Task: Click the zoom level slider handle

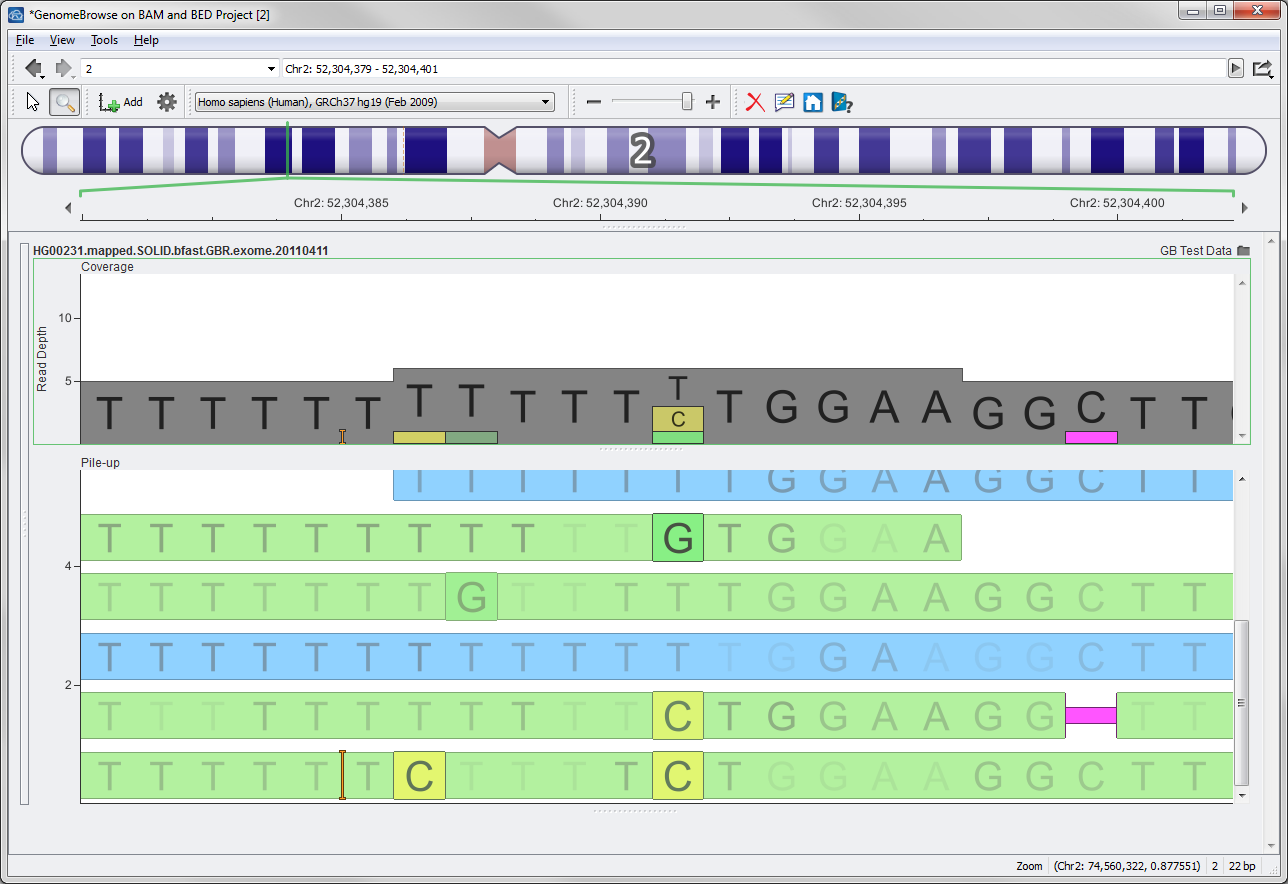Action: pos(687,102)
